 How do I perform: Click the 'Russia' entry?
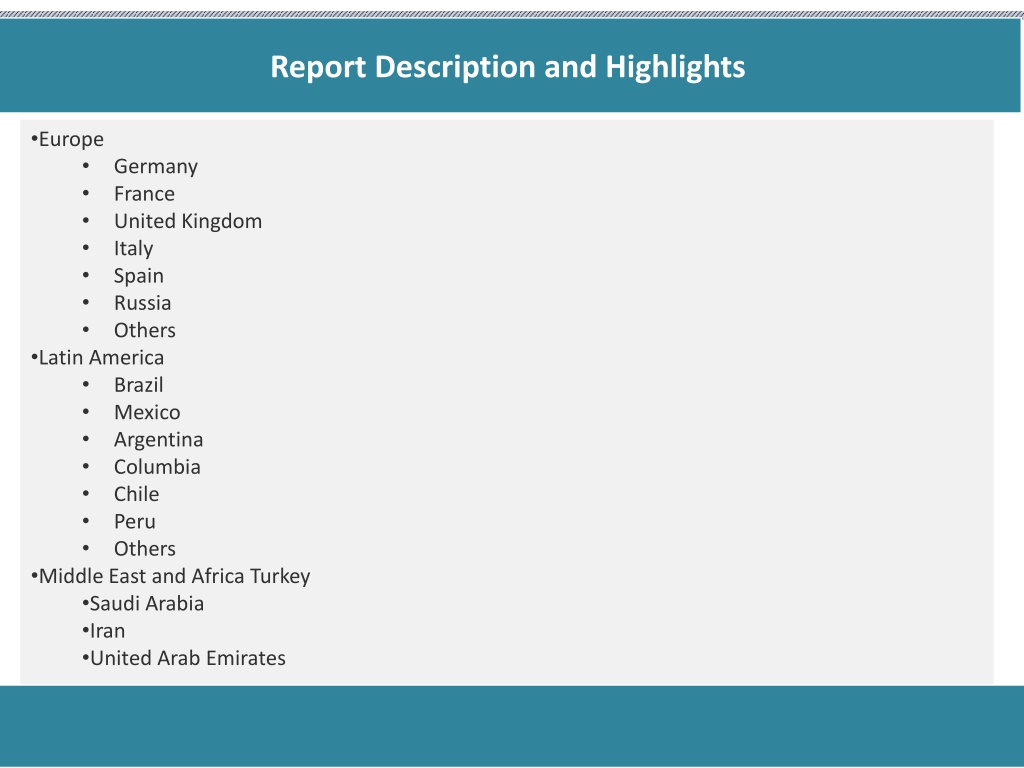click(x=142, y=303)
